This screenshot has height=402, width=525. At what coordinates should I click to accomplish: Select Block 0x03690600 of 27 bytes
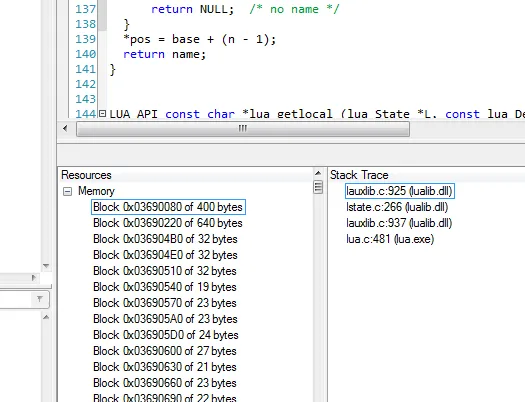(165, 351)
